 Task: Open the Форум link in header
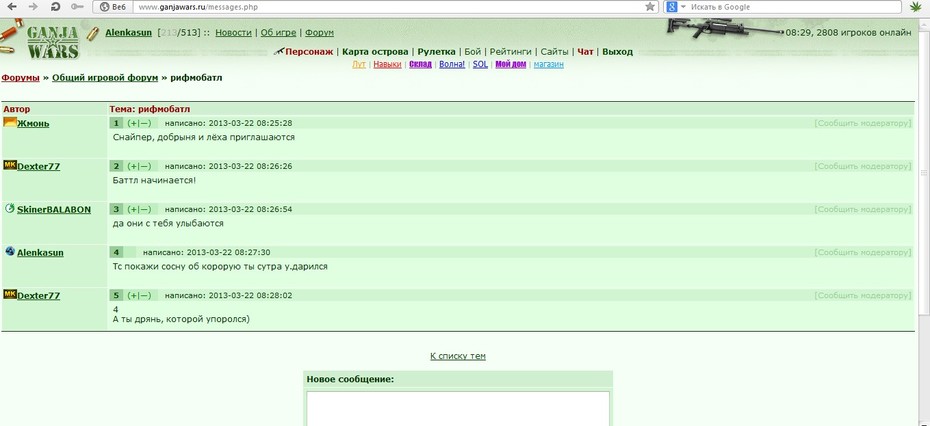pyautogui.click(x=319, y=33)
